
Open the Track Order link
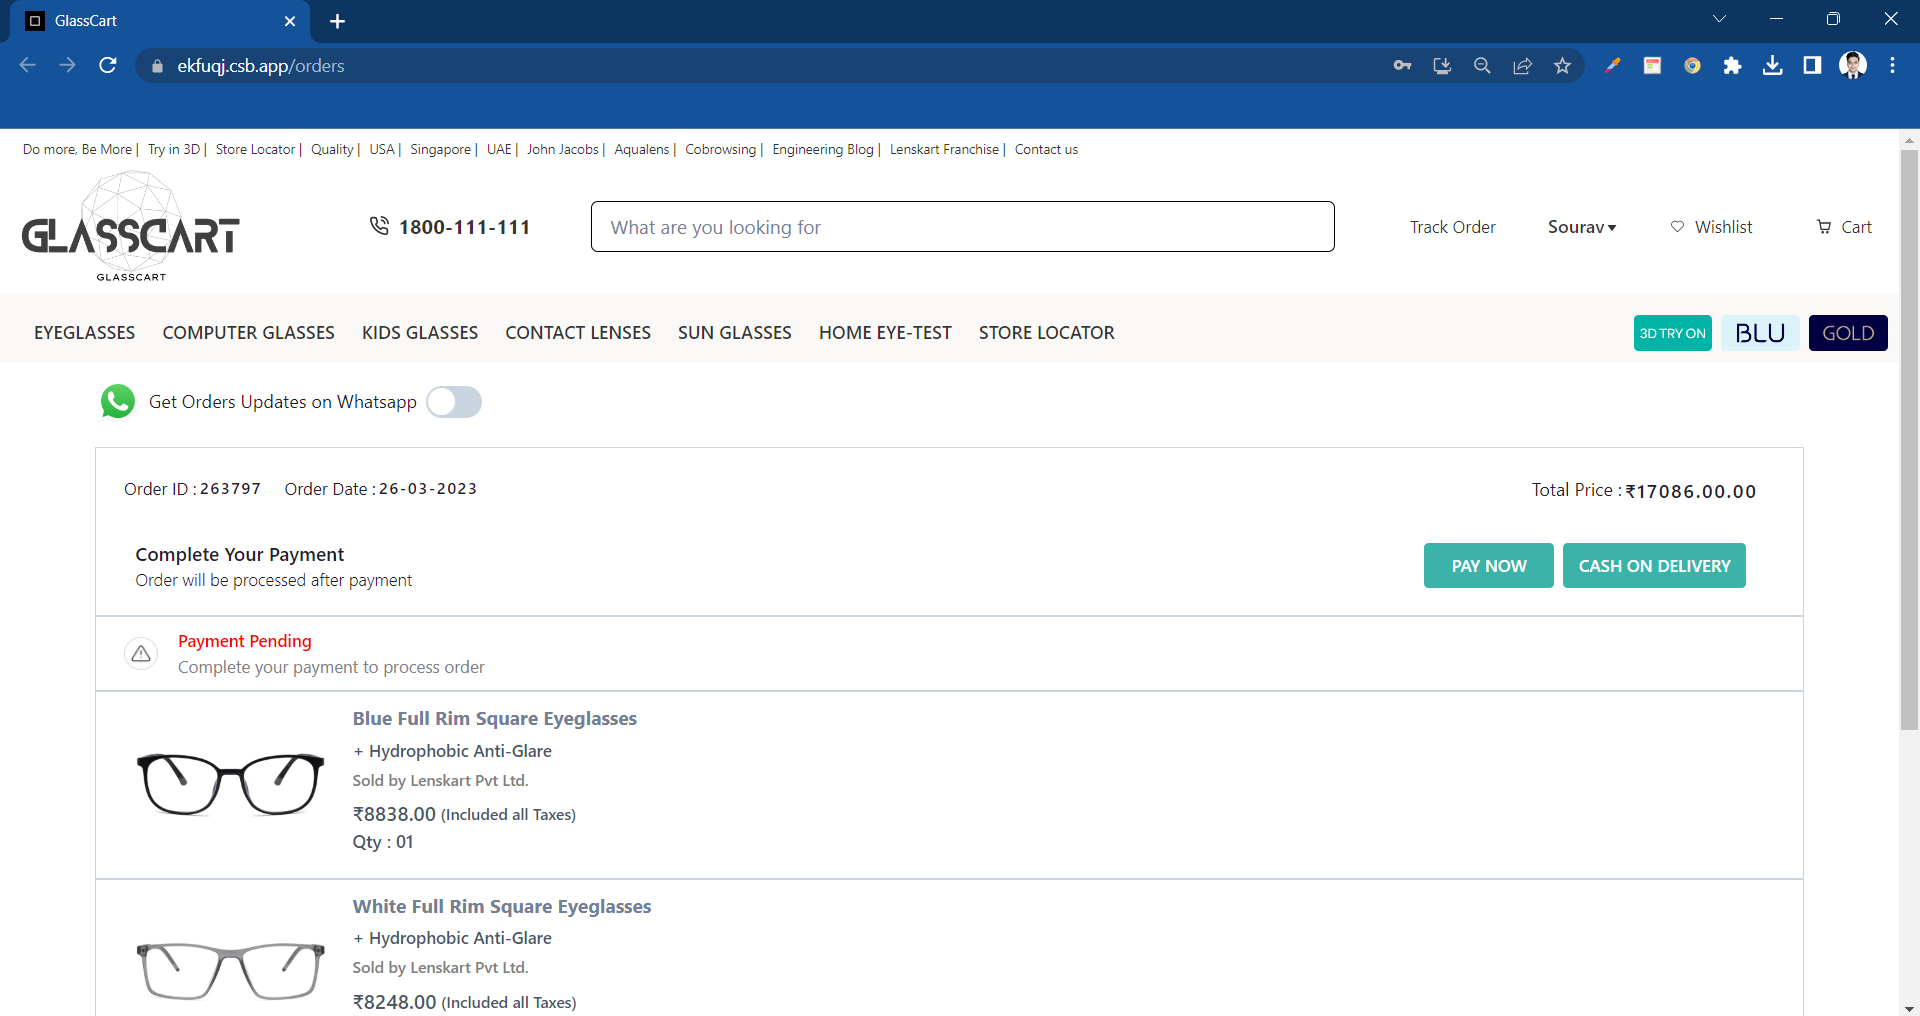tap(1453, 227)
